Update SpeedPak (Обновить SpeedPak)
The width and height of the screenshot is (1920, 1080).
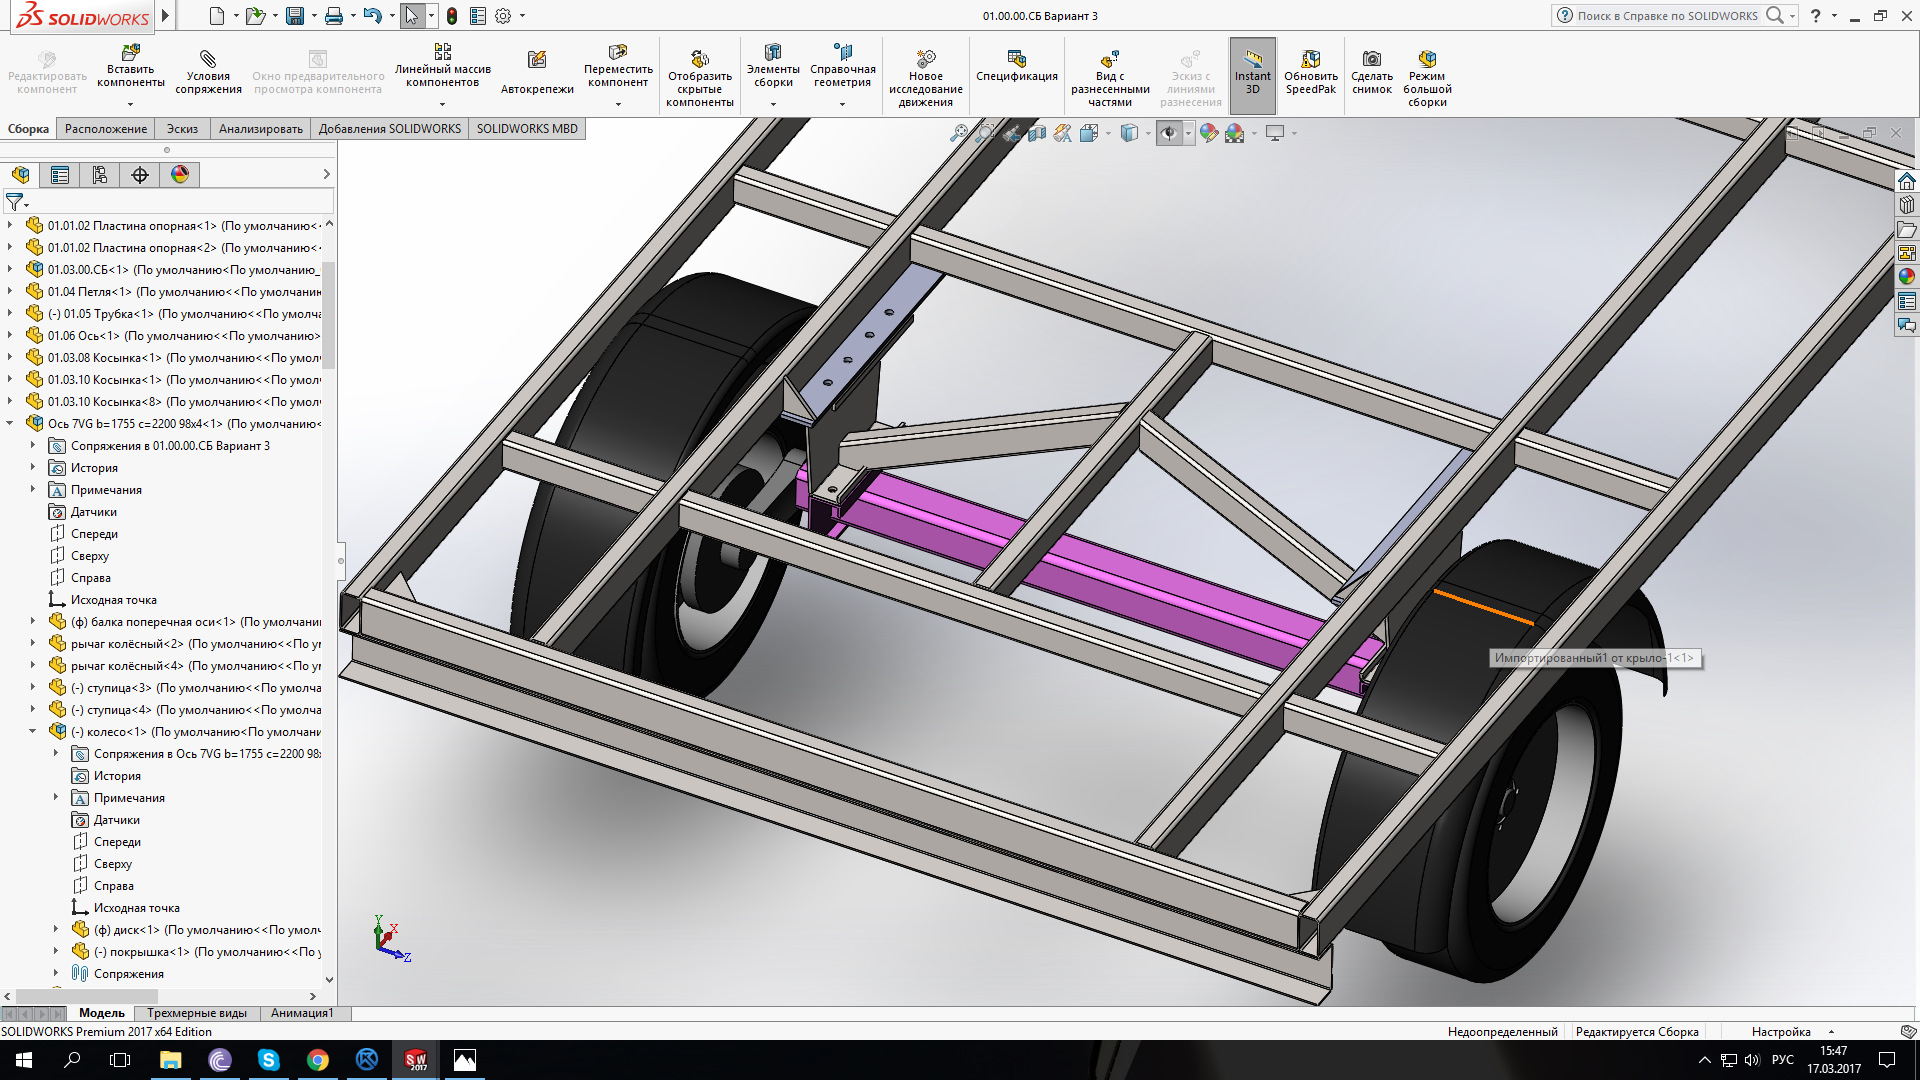[1310, 72]
